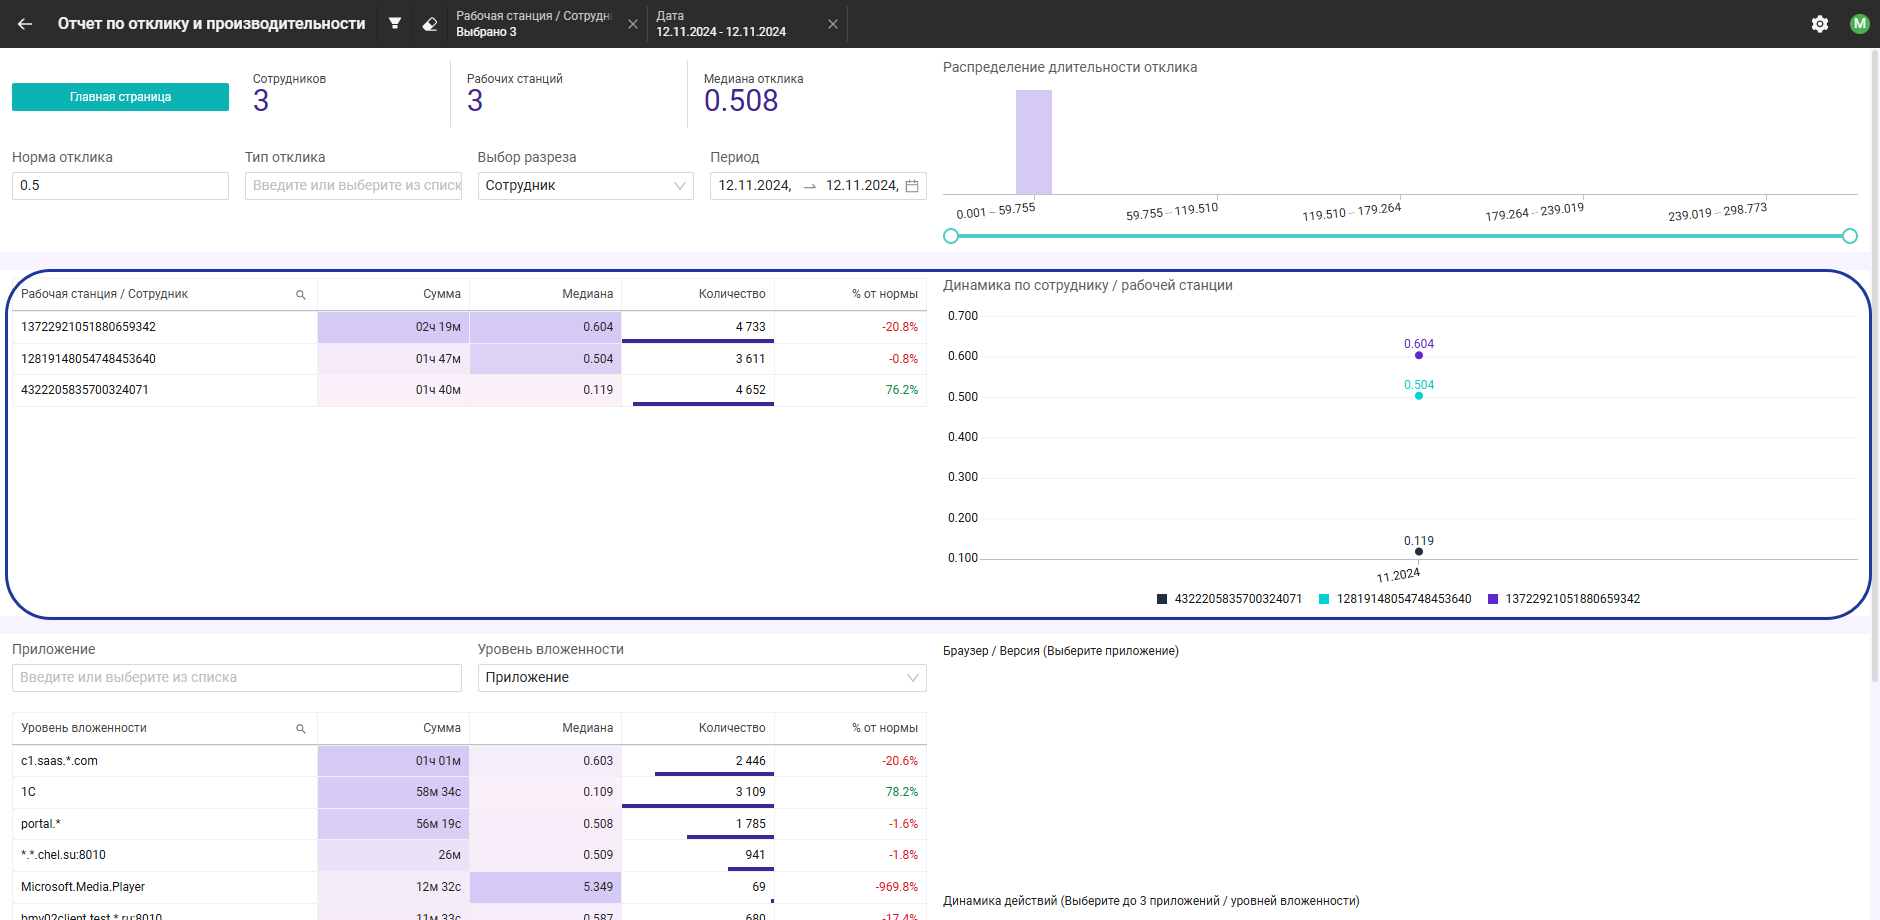The height and width of the screenshot is (920, 1880).
Task: Open settings gear icon
Action: (x=1820, y=24)
